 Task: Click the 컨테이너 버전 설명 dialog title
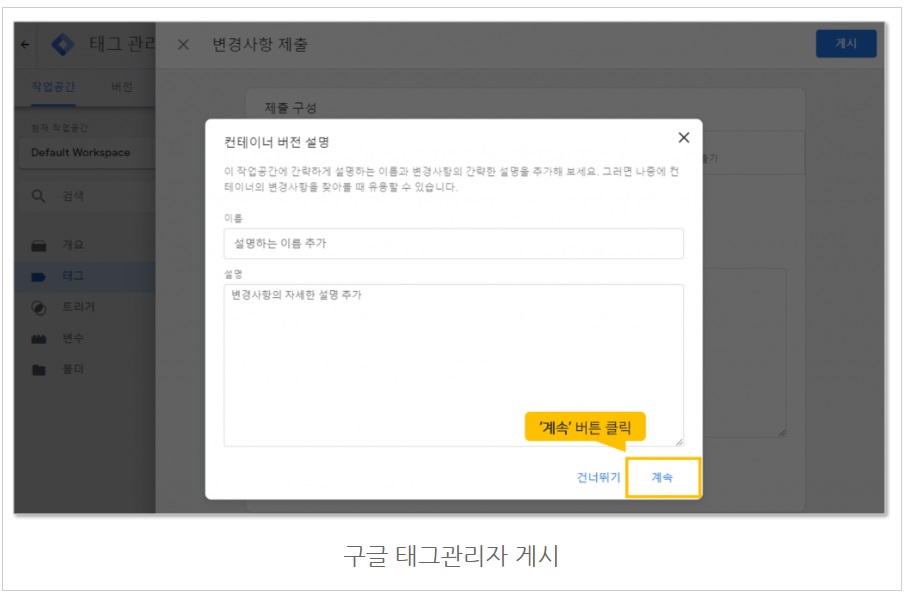277,142
